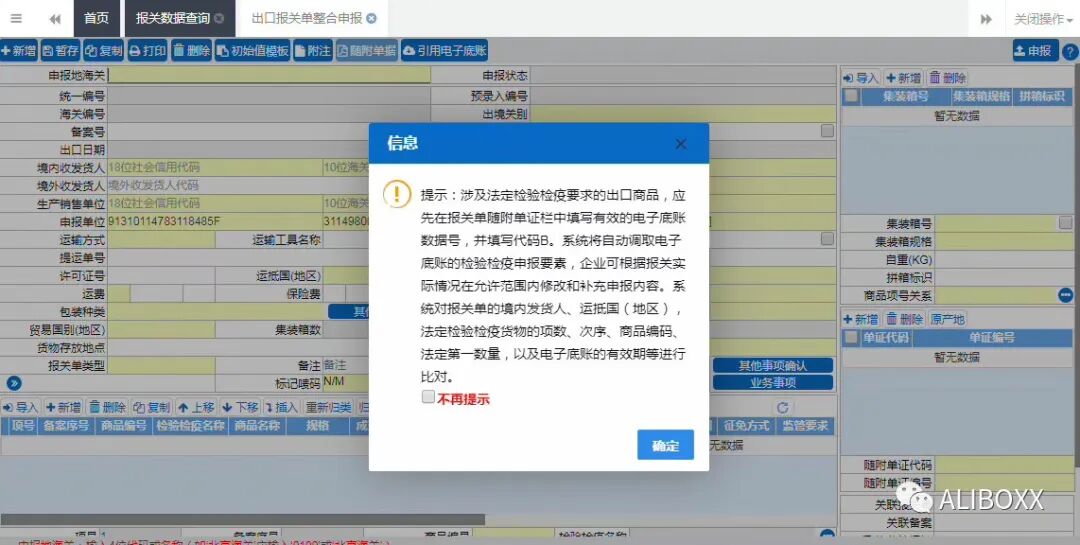Close the 信息 dialog with the X

[681, 143]
